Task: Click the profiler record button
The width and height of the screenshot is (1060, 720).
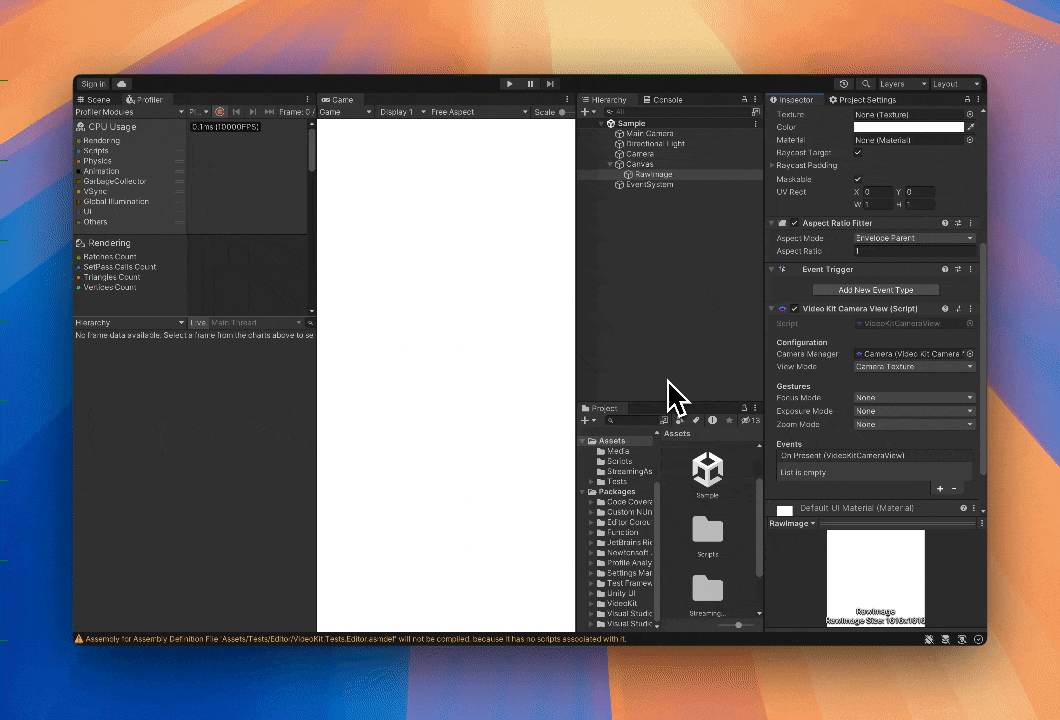Action: pos(220,112)
